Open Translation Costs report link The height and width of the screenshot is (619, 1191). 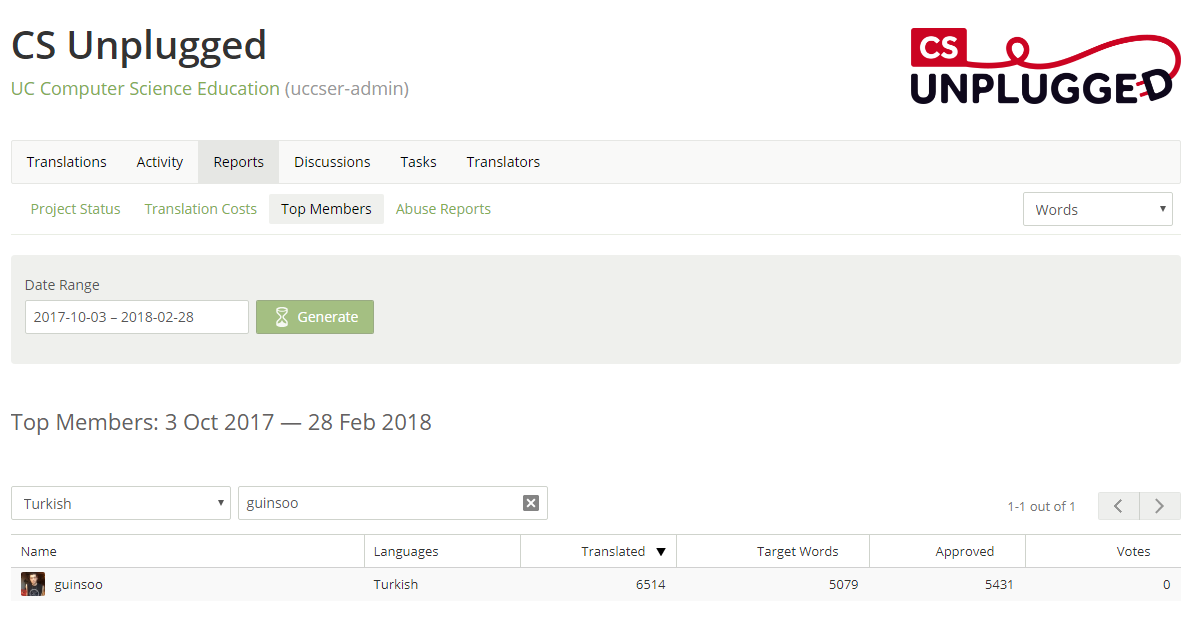click(x=201, y=209)
